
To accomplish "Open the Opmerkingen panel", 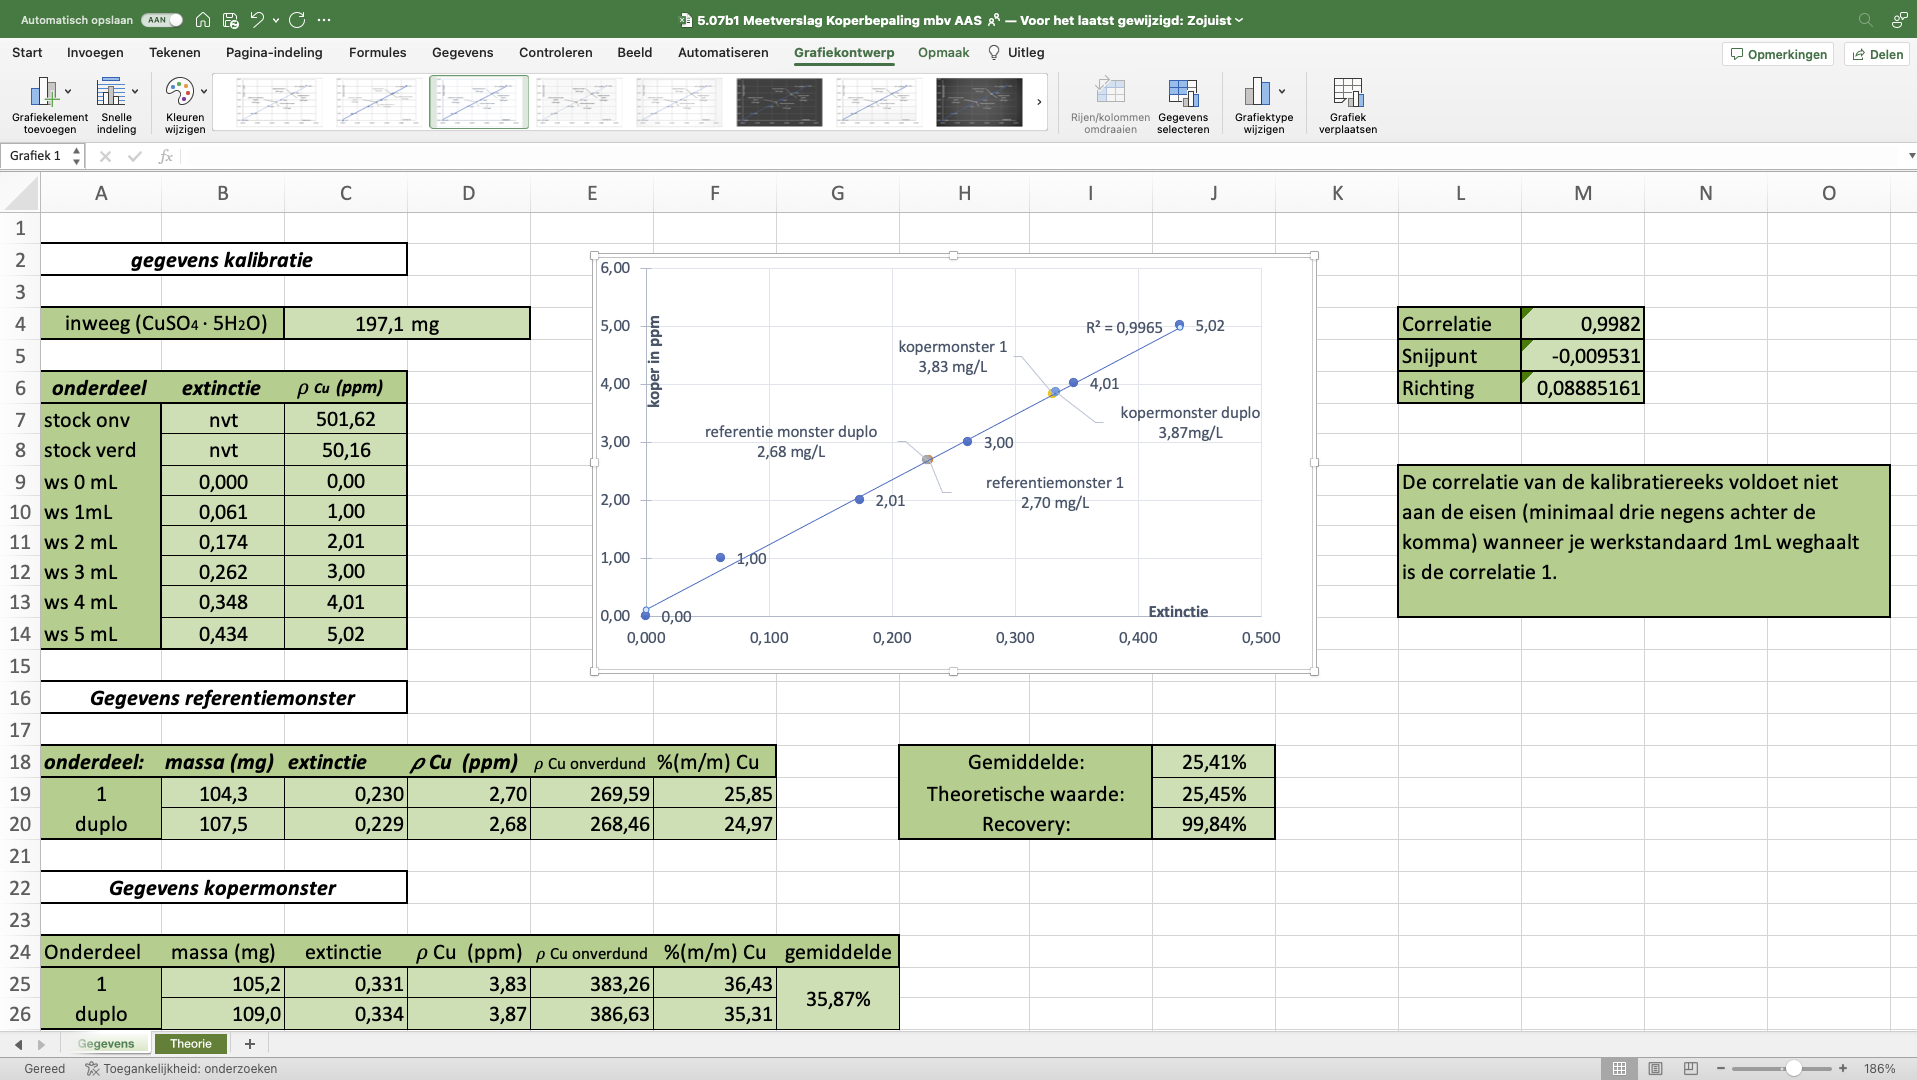I will point(1778,53).
